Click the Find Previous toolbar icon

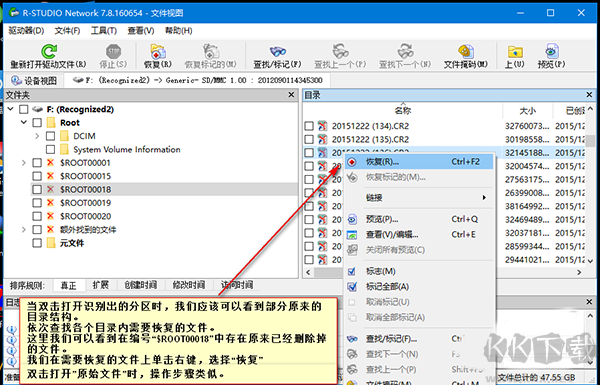(340, 51)
